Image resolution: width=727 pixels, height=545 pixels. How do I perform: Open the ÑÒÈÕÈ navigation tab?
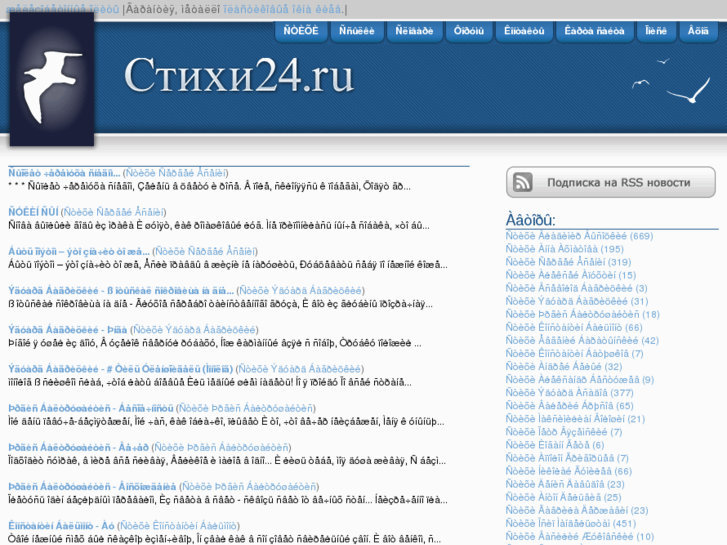(301, 31)
